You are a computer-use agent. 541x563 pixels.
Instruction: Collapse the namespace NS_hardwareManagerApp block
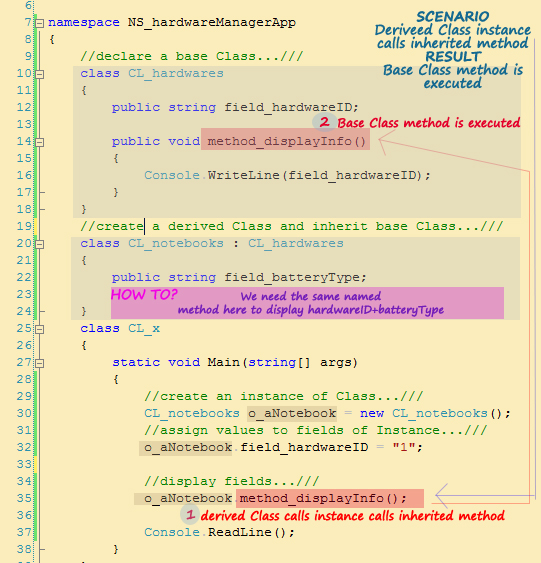(x=39, y=23)
